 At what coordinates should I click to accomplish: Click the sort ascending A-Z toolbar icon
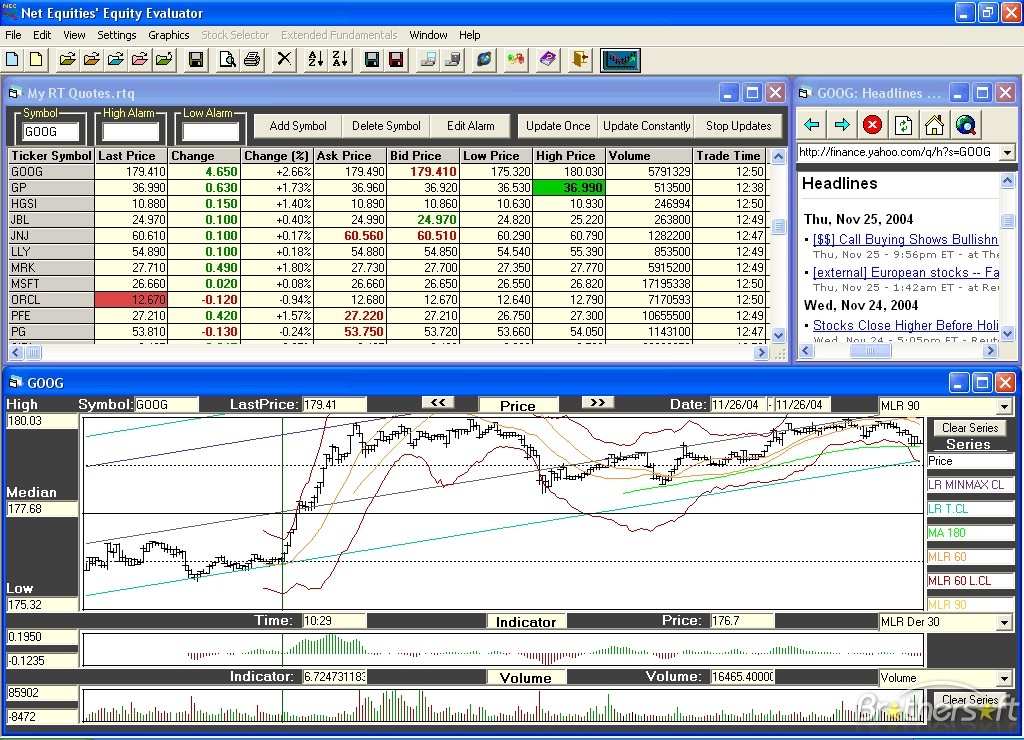tap(315, 60)
